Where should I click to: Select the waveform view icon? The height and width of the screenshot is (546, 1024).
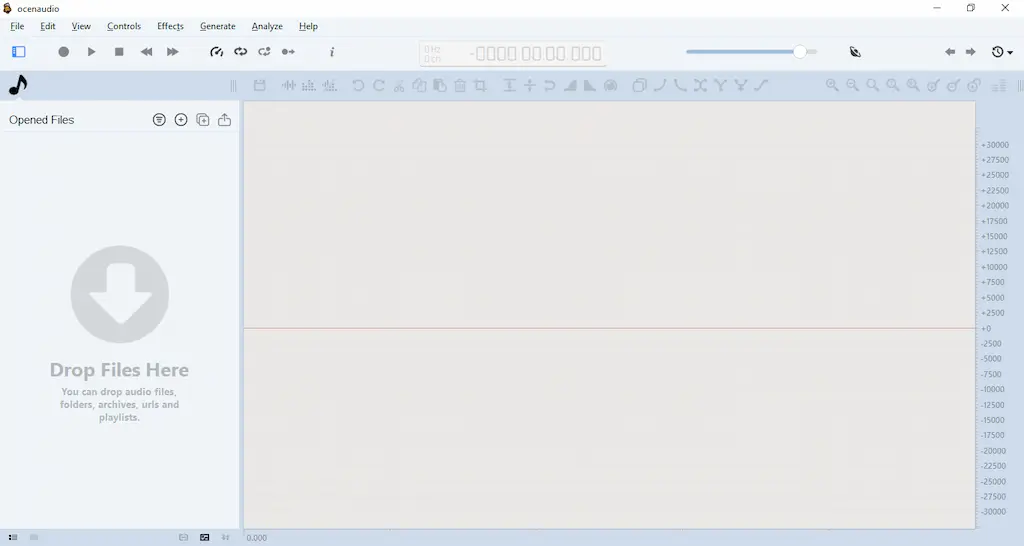pyautogui.click(x=289, y=85)
